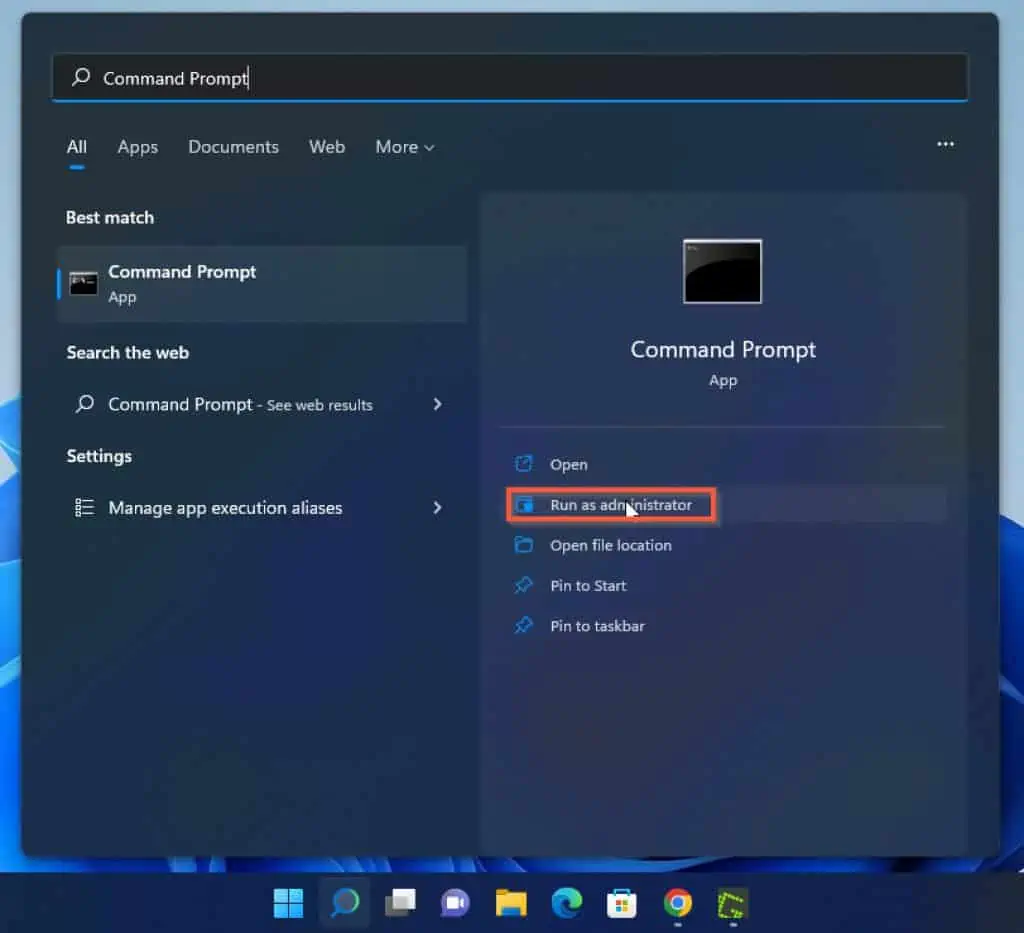The image size is (1024, 933).
Task: Choose Open file location
Action: (611, 545)
